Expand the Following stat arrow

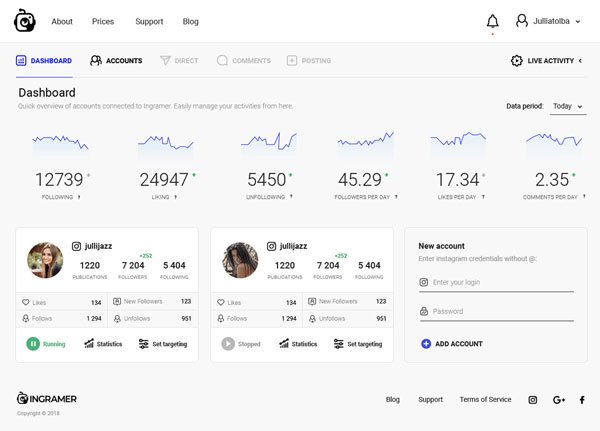pos(79,197)
